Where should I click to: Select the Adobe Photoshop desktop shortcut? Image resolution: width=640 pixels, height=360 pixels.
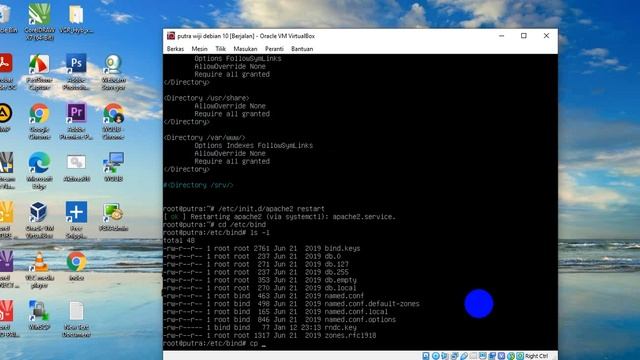point(76,72)
